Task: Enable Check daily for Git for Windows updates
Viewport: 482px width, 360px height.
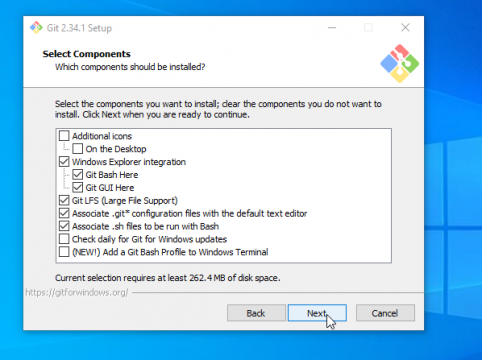Action: coord(64,239)
